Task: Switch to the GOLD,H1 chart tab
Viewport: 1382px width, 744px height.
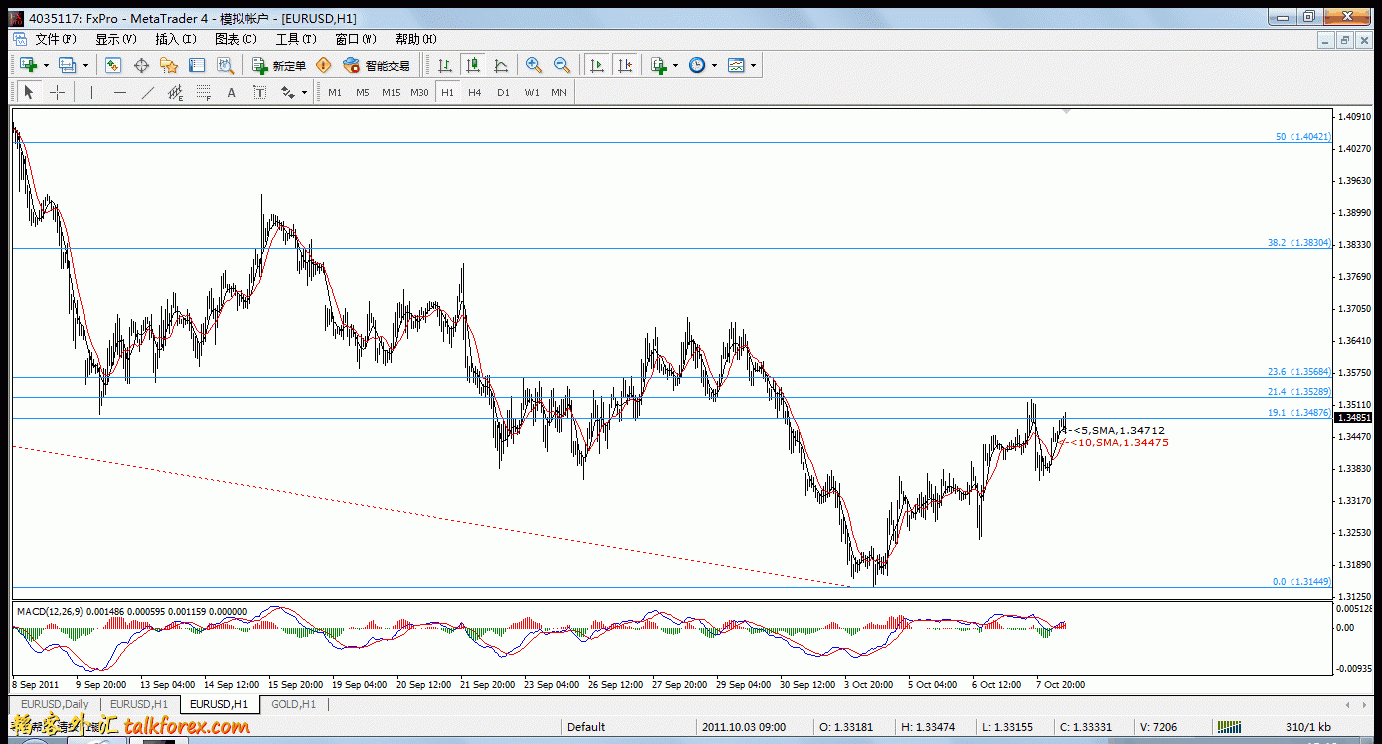Action: coord(294,704)
